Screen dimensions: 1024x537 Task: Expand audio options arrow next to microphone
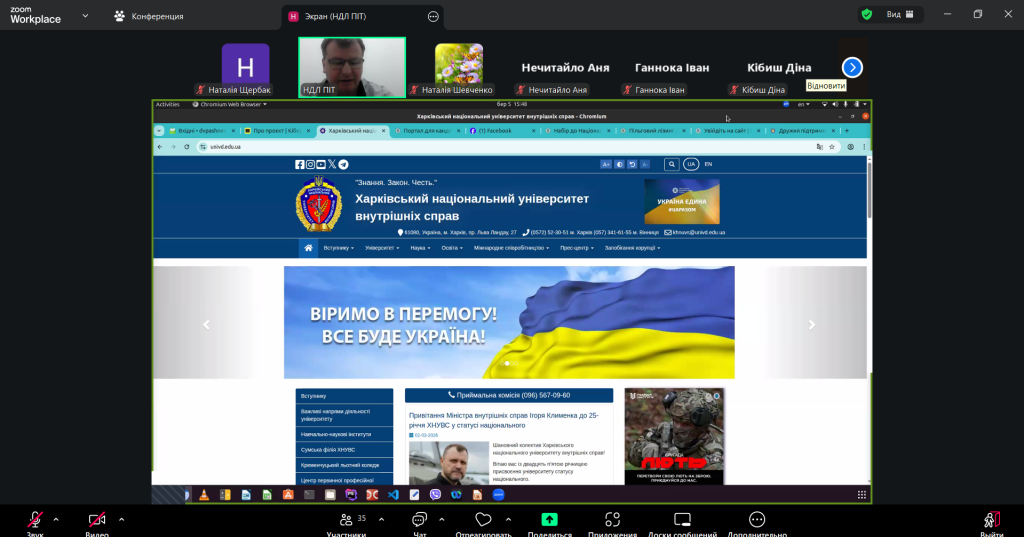coord(56,519)
